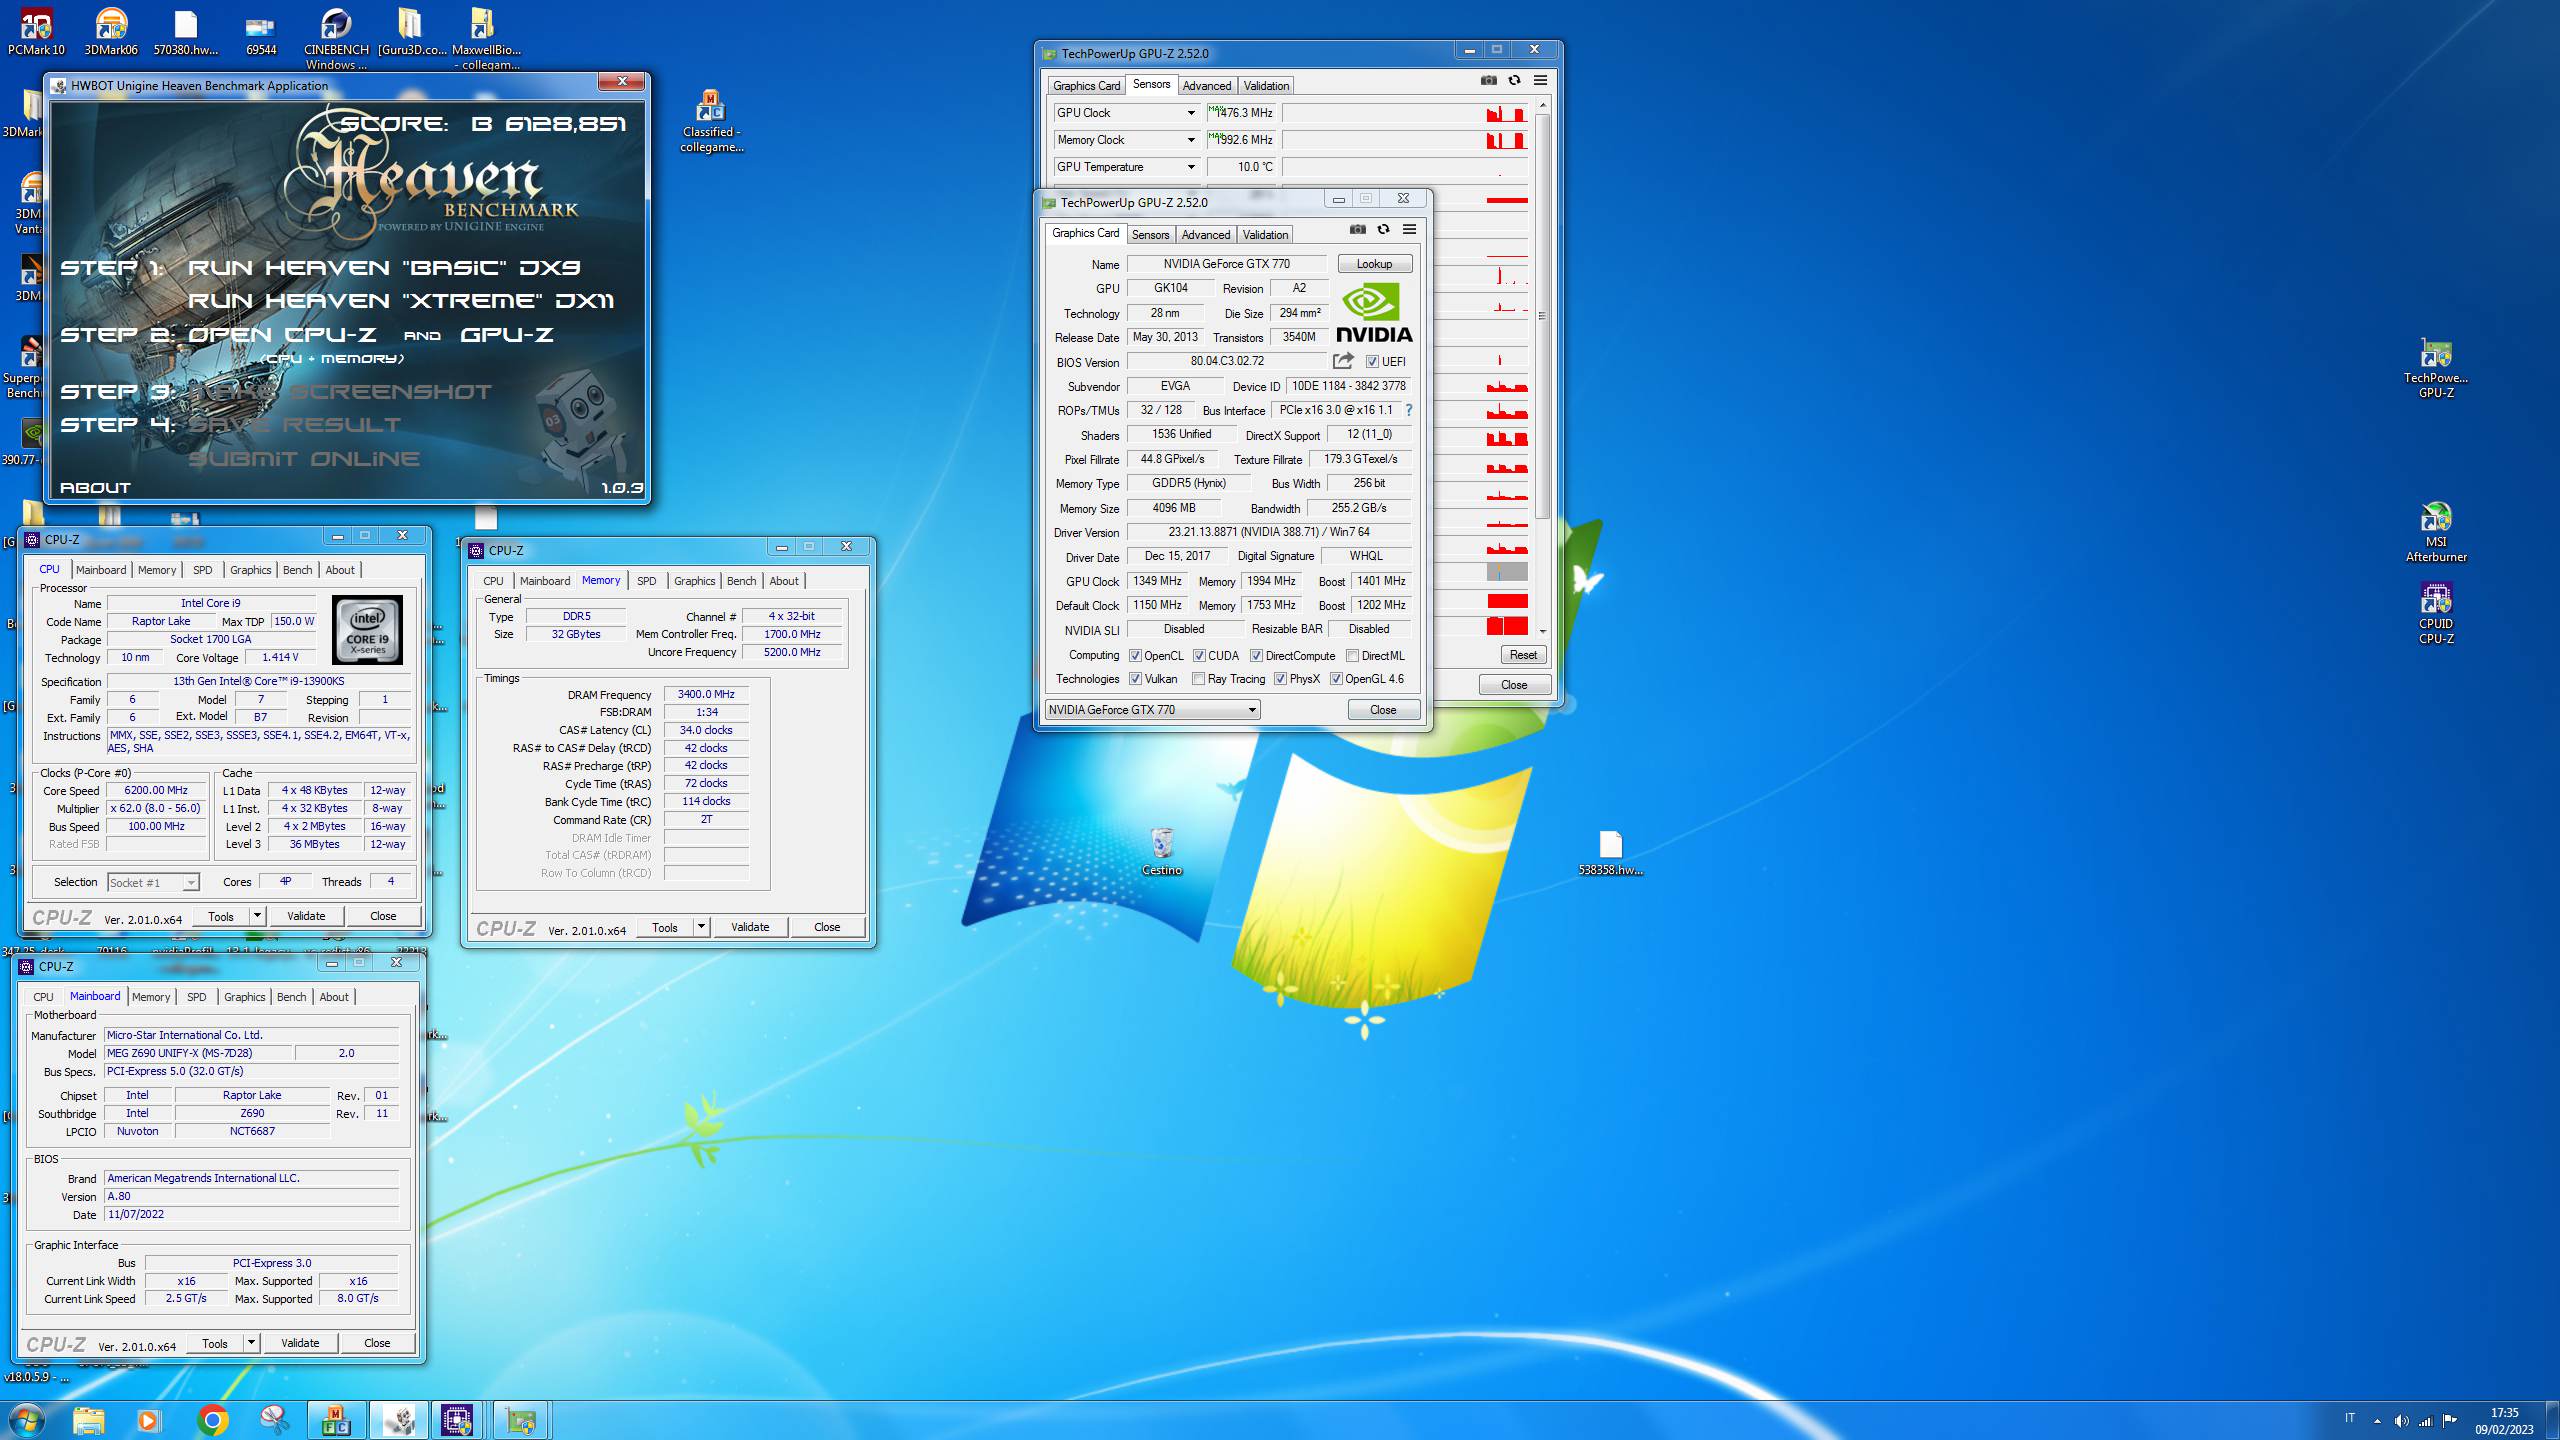This screenshot has width=2560, height=1440.
Task: Open CPUID CPU-Z desktop shortcut
Action: (x=2436, y=614)
